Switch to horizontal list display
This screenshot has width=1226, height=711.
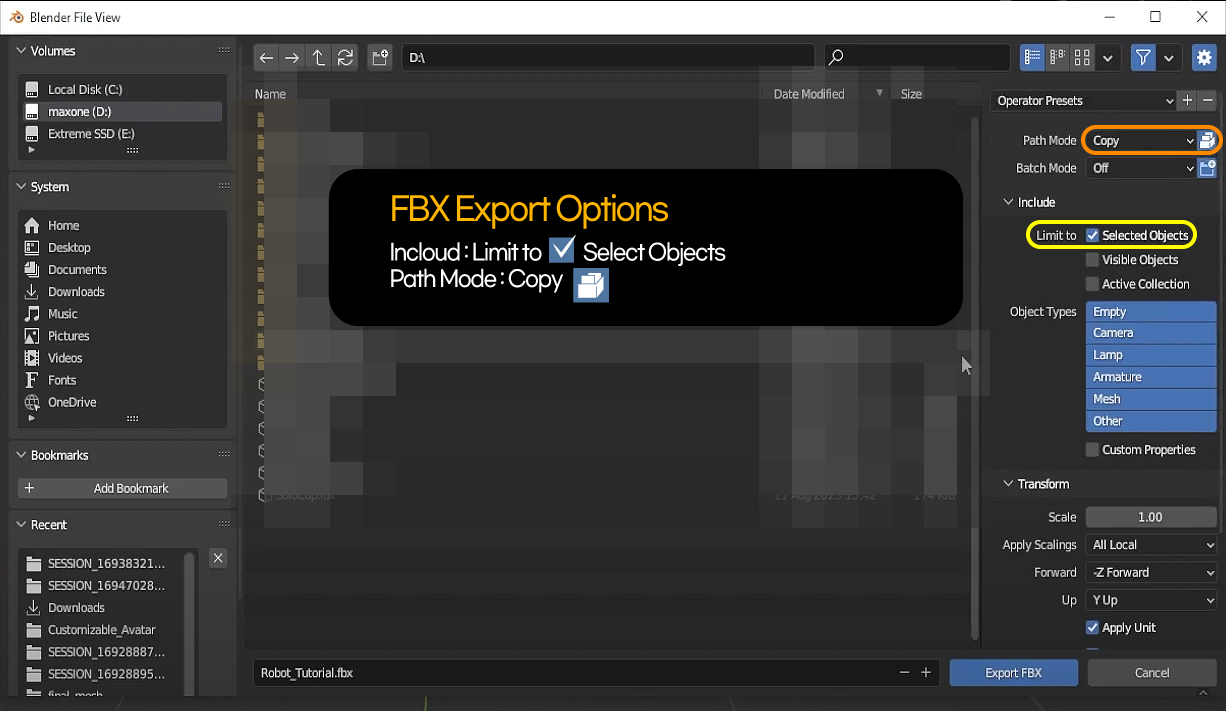point(1057,58)
